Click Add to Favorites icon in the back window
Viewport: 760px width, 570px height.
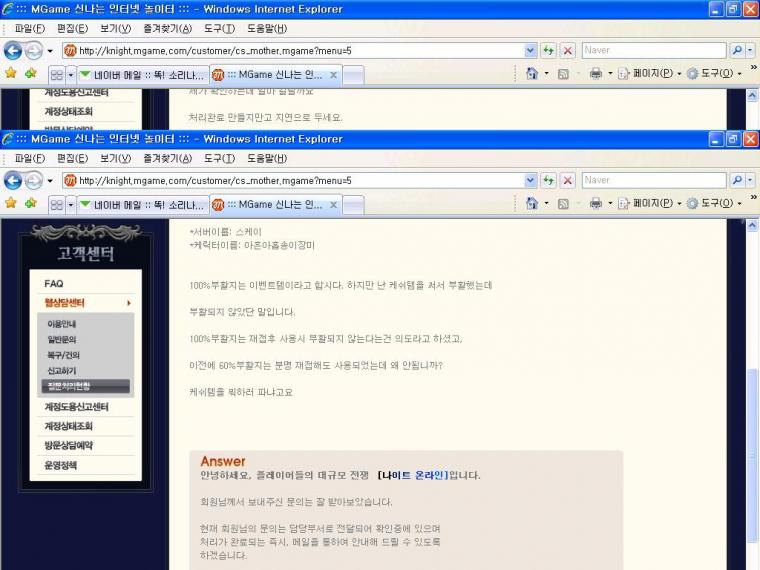tap(31, 73)
